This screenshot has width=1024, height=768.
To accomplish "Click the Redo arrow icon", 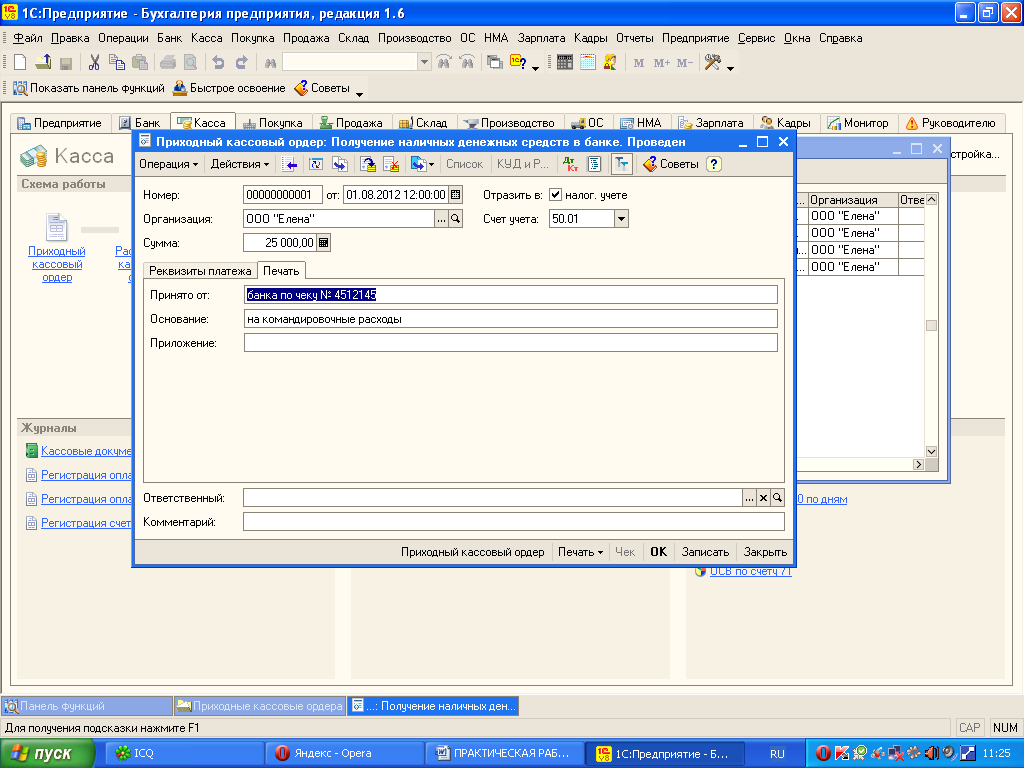I will (x=242, y=63).
